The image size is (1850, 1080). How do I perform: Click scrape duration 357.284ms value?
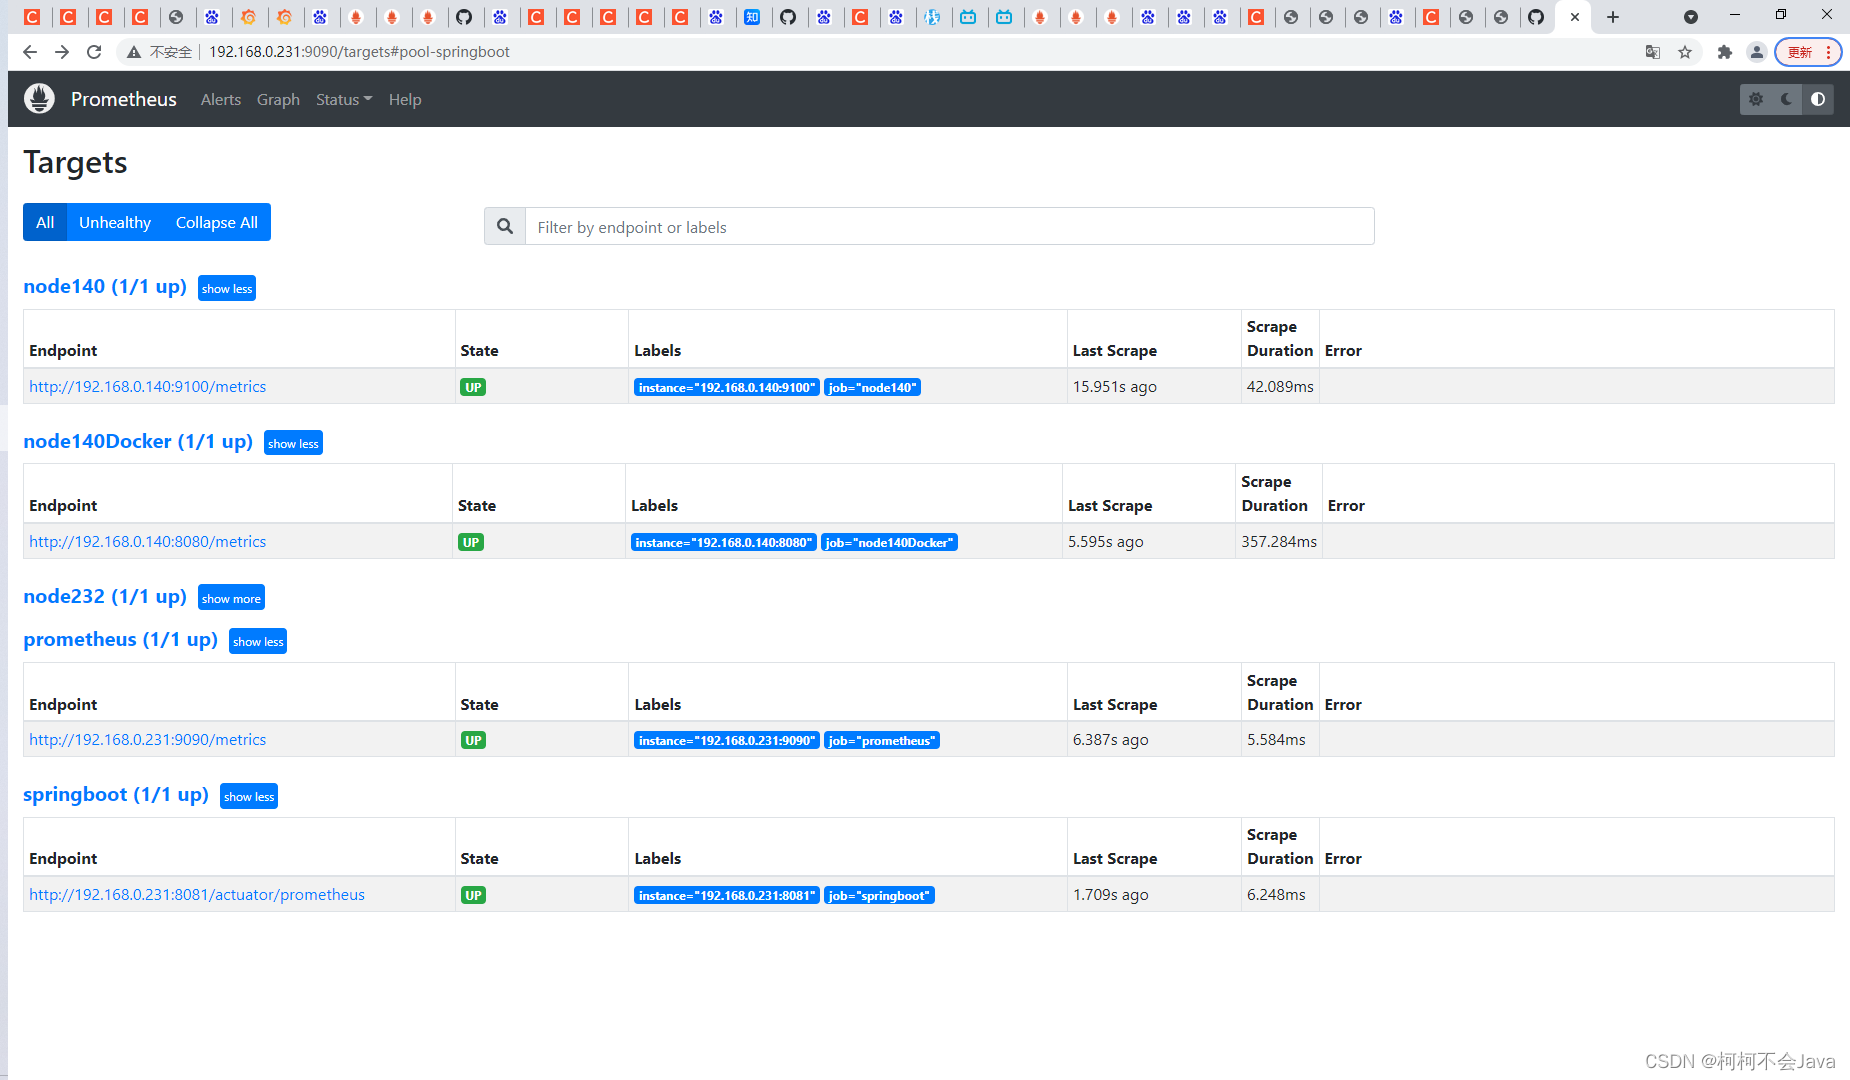(1279, 542)
